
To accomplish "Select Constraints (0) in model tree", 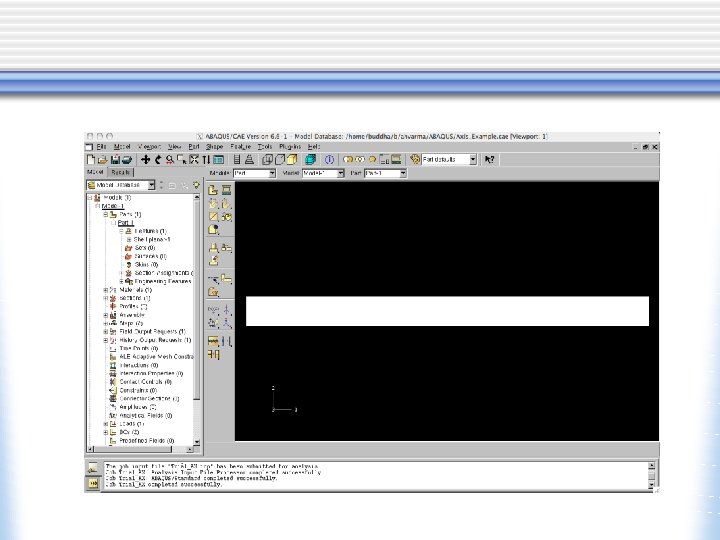I will pyautogui.click(x=138, y=390).
